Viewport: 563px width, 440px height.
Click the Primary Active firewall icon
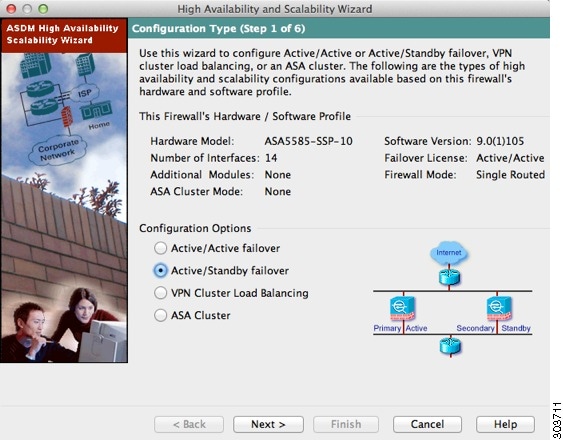(x=403, y=308)
